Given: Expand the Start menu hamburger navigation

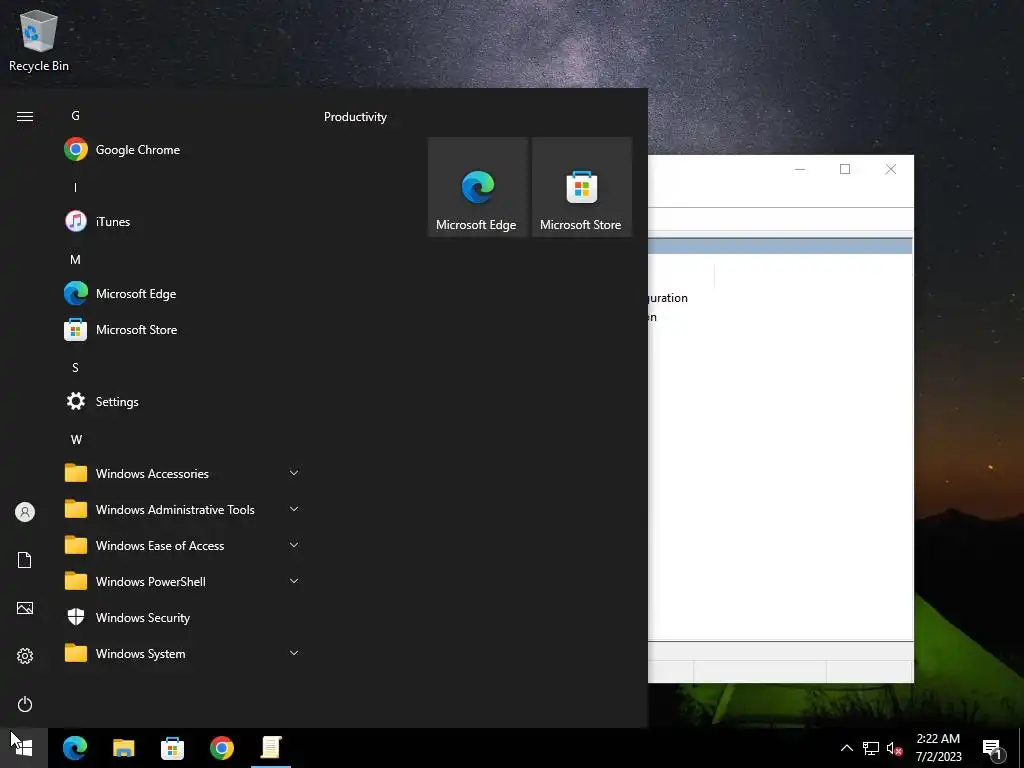Looking at the screenshot, I should 25,116.
